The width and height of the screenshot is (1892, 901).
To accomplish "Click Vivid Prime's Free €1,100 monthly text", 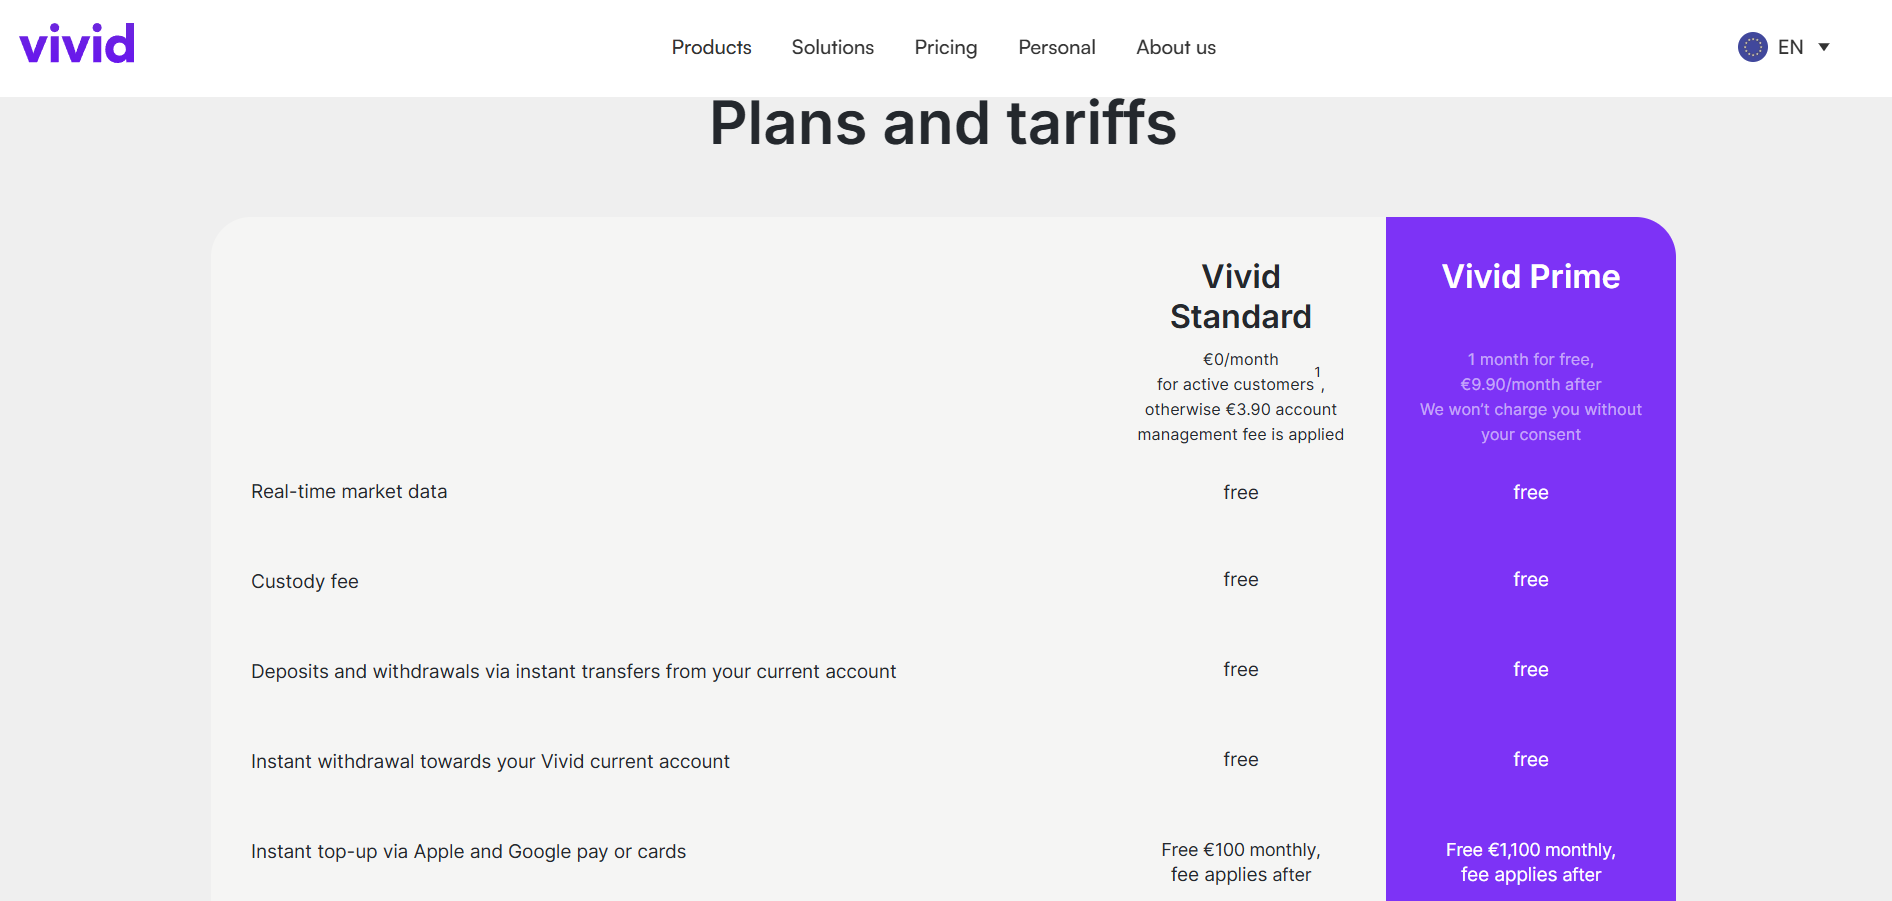I will click(x=1530, y=849).
